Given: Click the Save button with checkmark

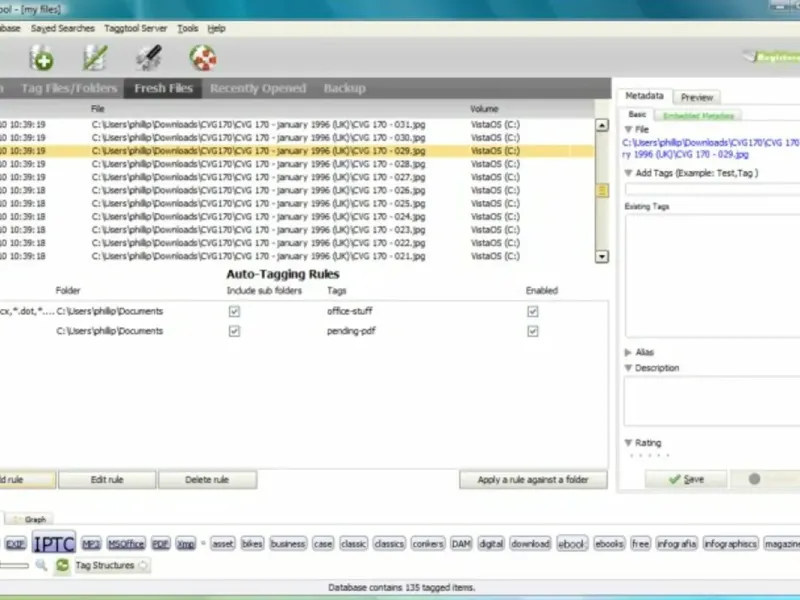Looking at the screenshot, I should pos(686,479).
